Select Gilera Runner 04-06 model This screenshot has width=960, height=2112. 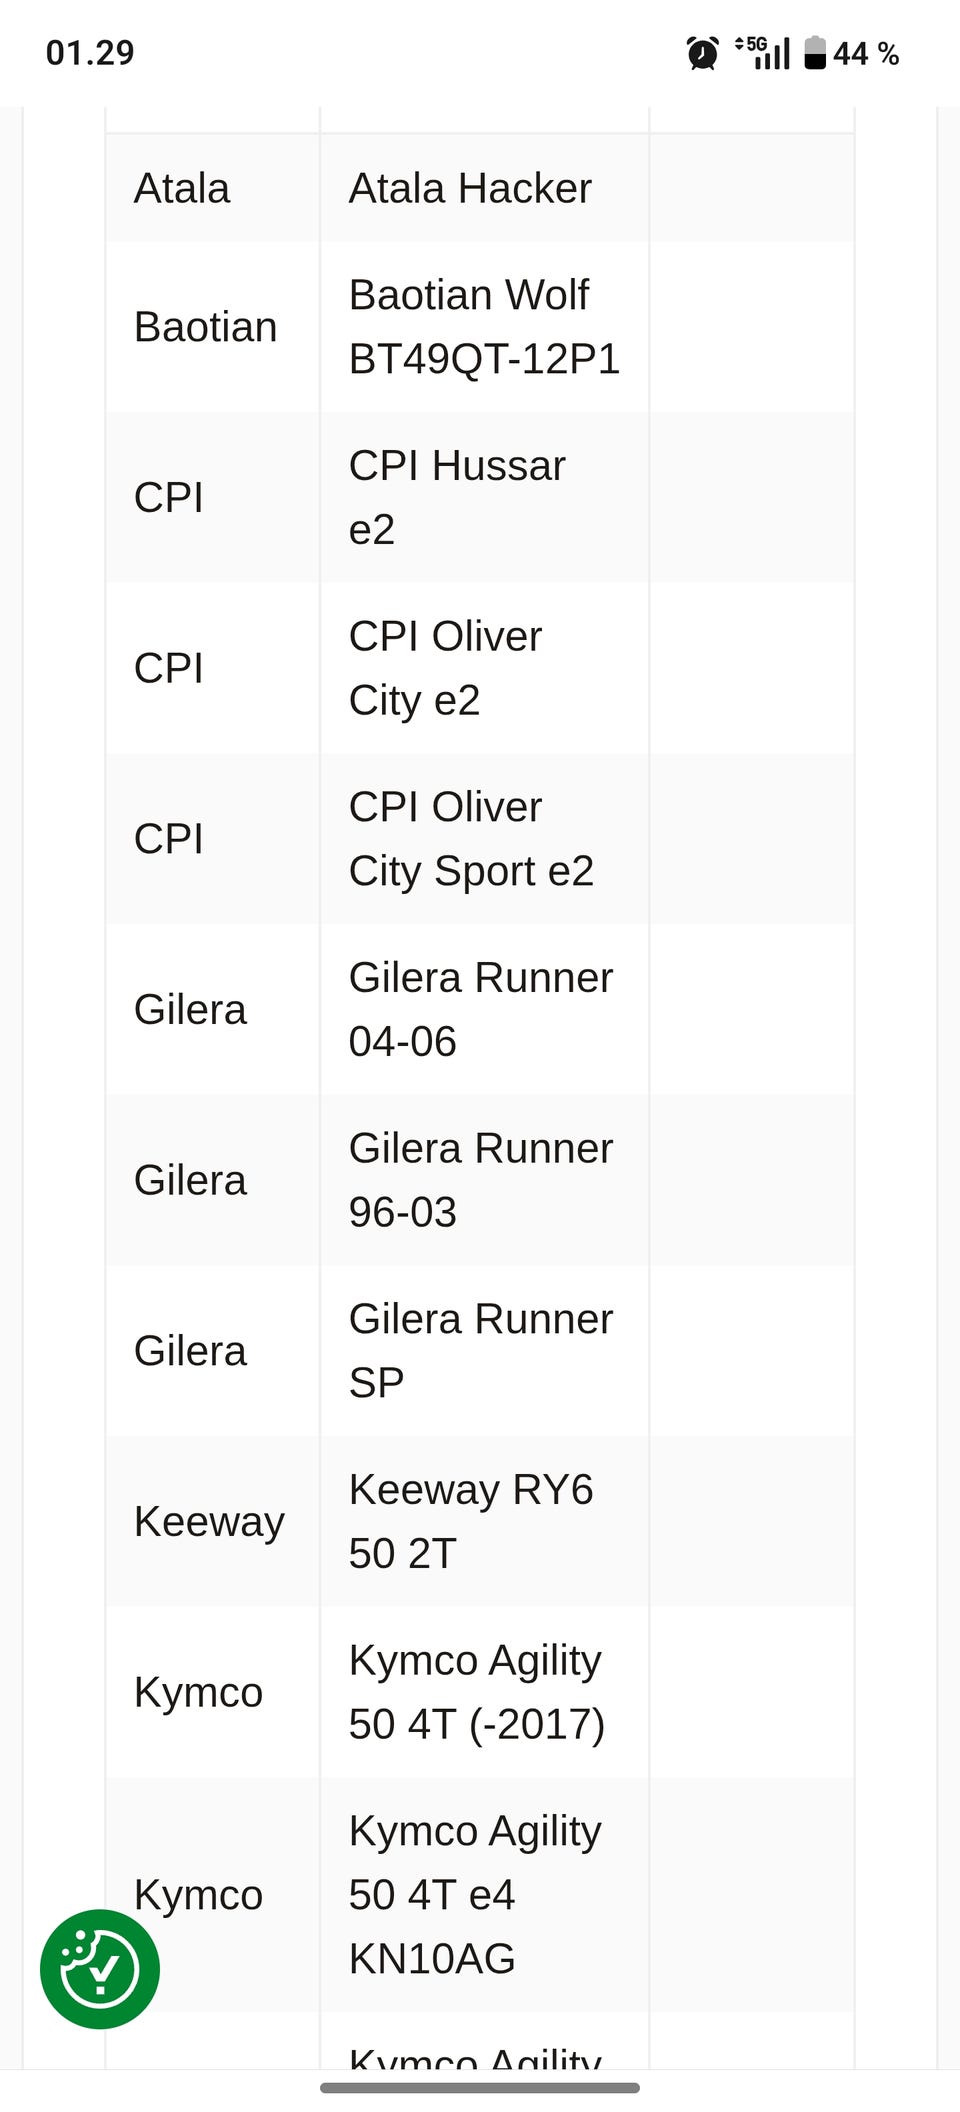pos(480,1009)
